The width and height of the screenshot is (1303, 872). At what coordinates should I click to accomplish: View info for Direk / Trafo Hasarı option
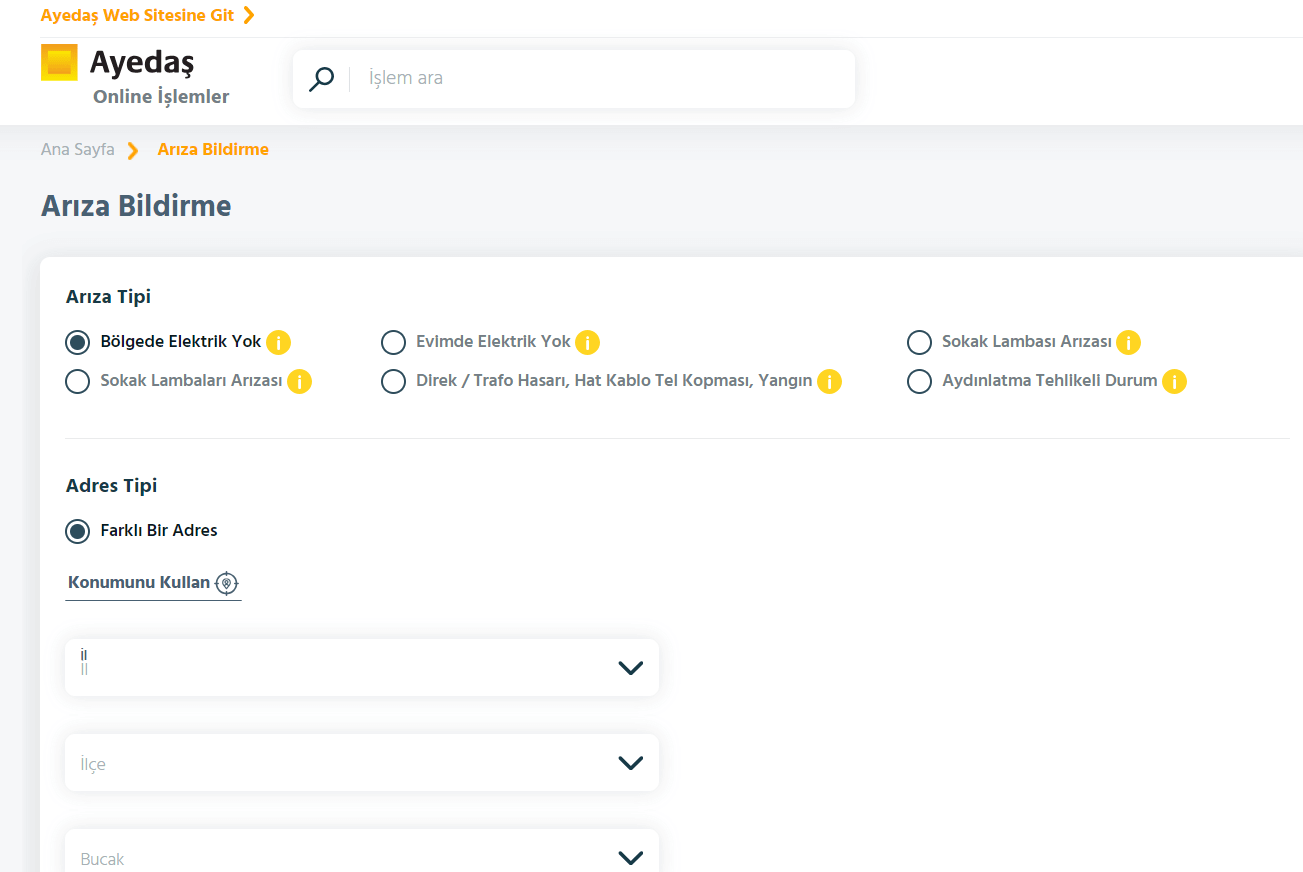click(829, 381)
